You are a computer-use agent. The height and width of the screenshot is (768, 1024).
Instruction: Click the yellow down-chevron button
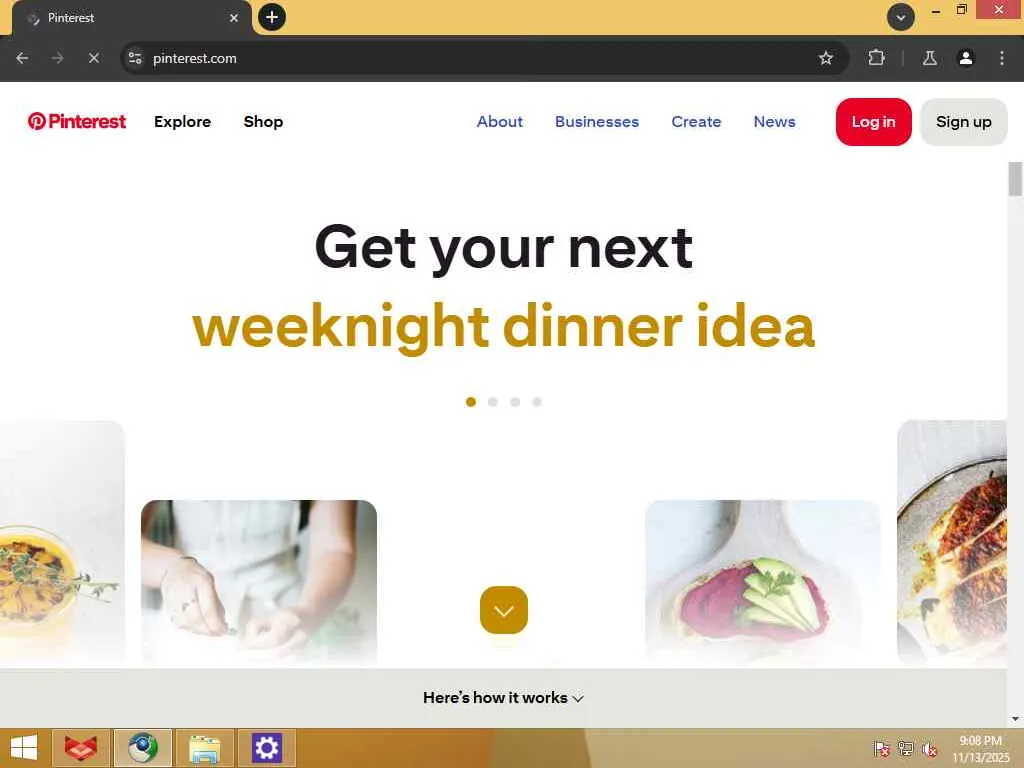point(504,610)
